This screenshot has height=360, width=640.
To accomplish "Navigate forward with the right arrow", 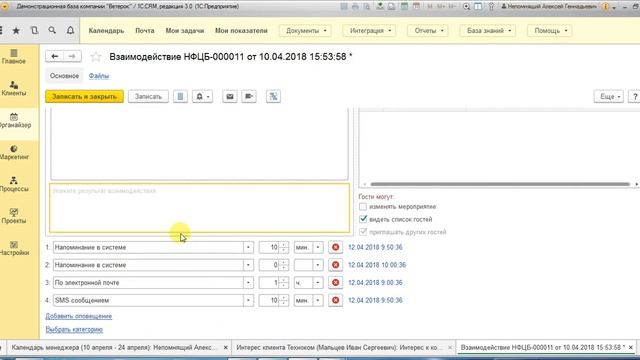I will (72, 56).
